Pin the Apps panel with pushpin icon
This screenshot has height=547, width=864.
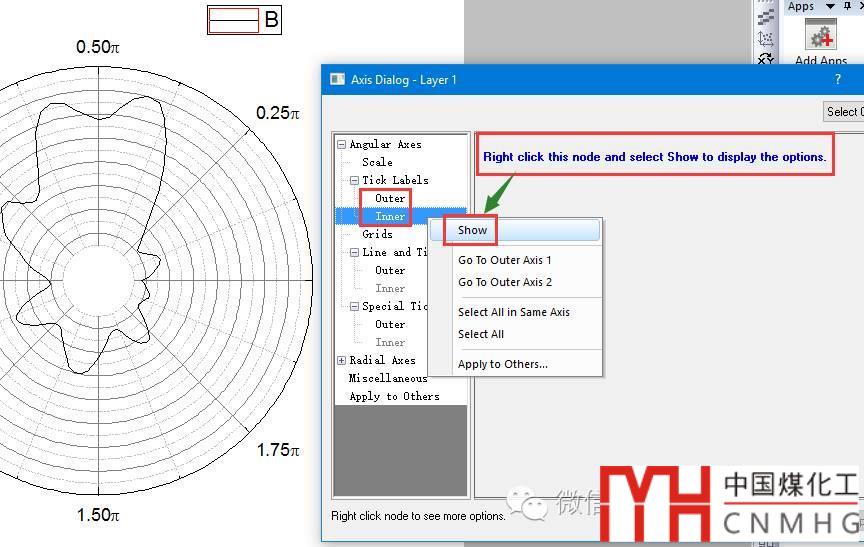pos(847,6)
